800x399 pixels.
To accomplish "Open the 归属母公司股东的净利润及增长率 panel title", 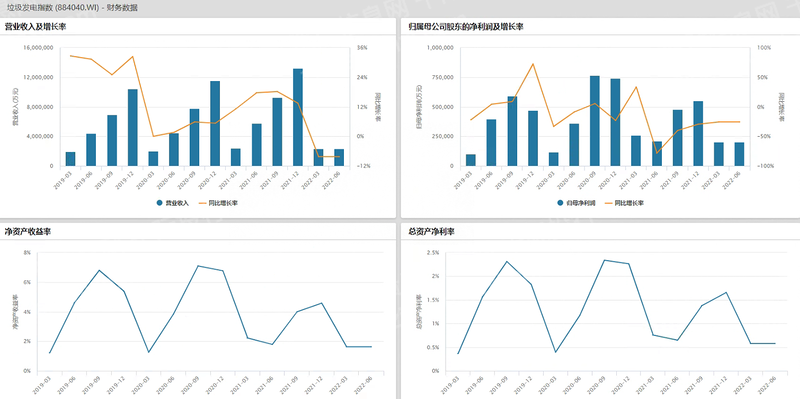I will point(465,27).
